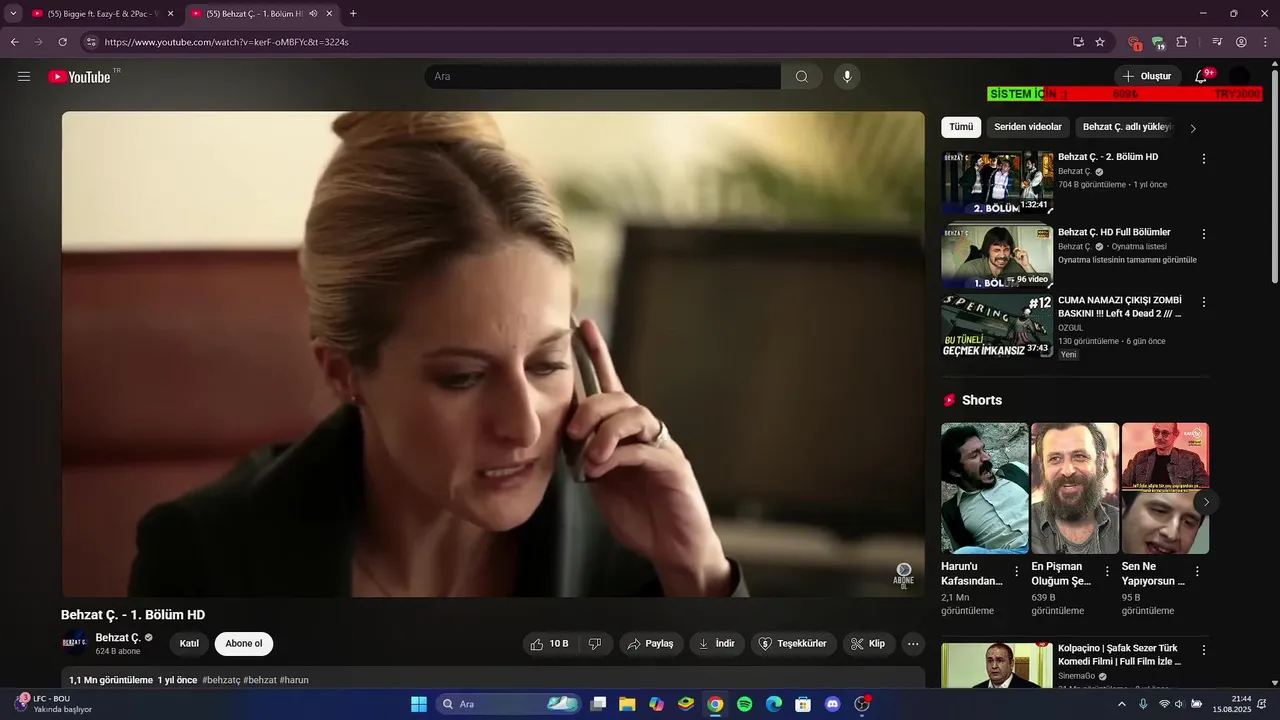Open a new browser tab
1280x720 pixels.
point(353,14)
